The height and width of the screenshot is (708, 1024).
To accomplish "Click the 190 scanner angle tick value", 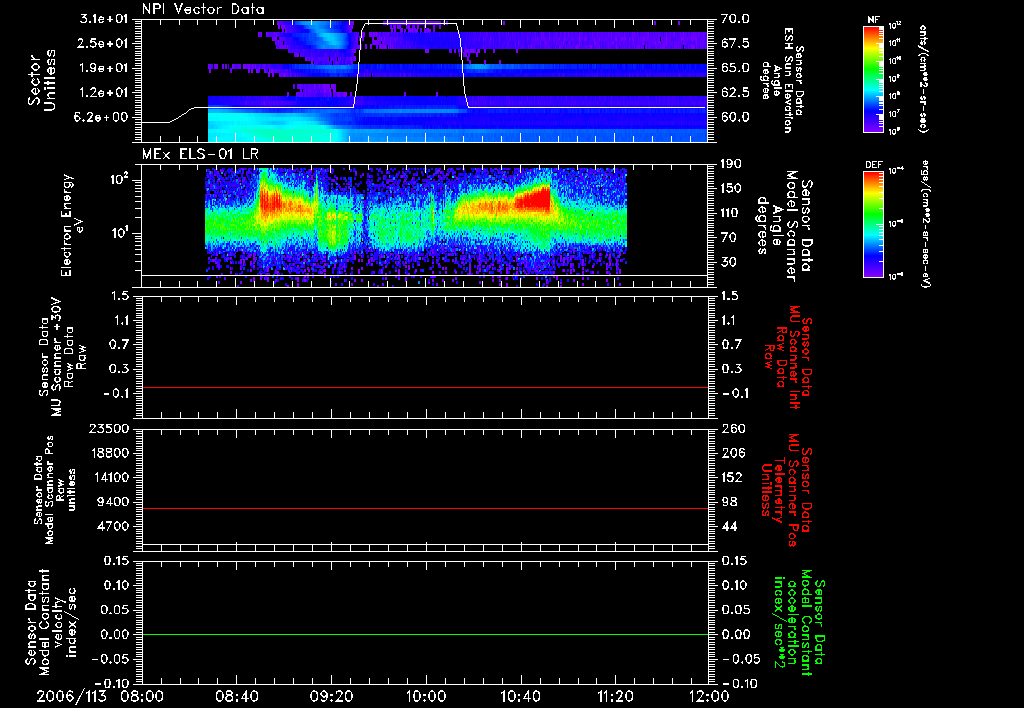I will (732, 164).
